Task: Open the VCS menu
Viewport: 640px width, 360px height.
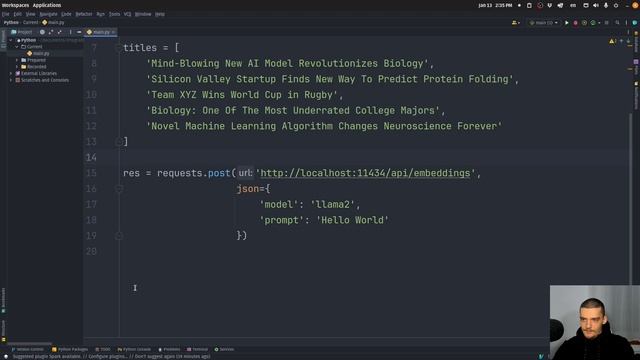Action: [127, 14]
